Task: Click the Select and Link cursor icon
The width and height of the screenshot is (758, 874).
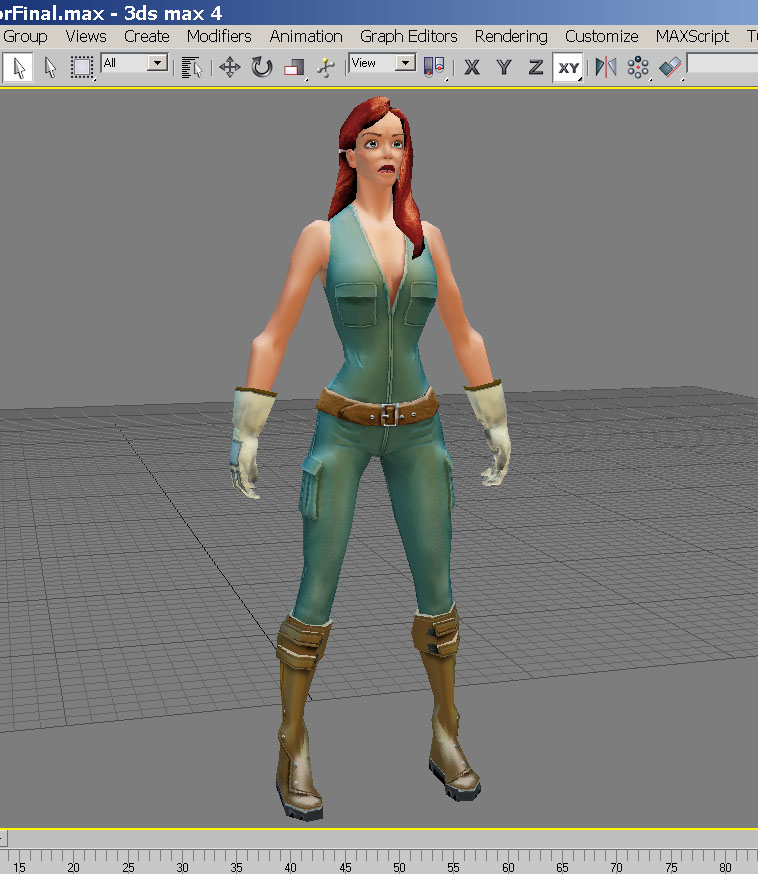Action: (51, 67)
